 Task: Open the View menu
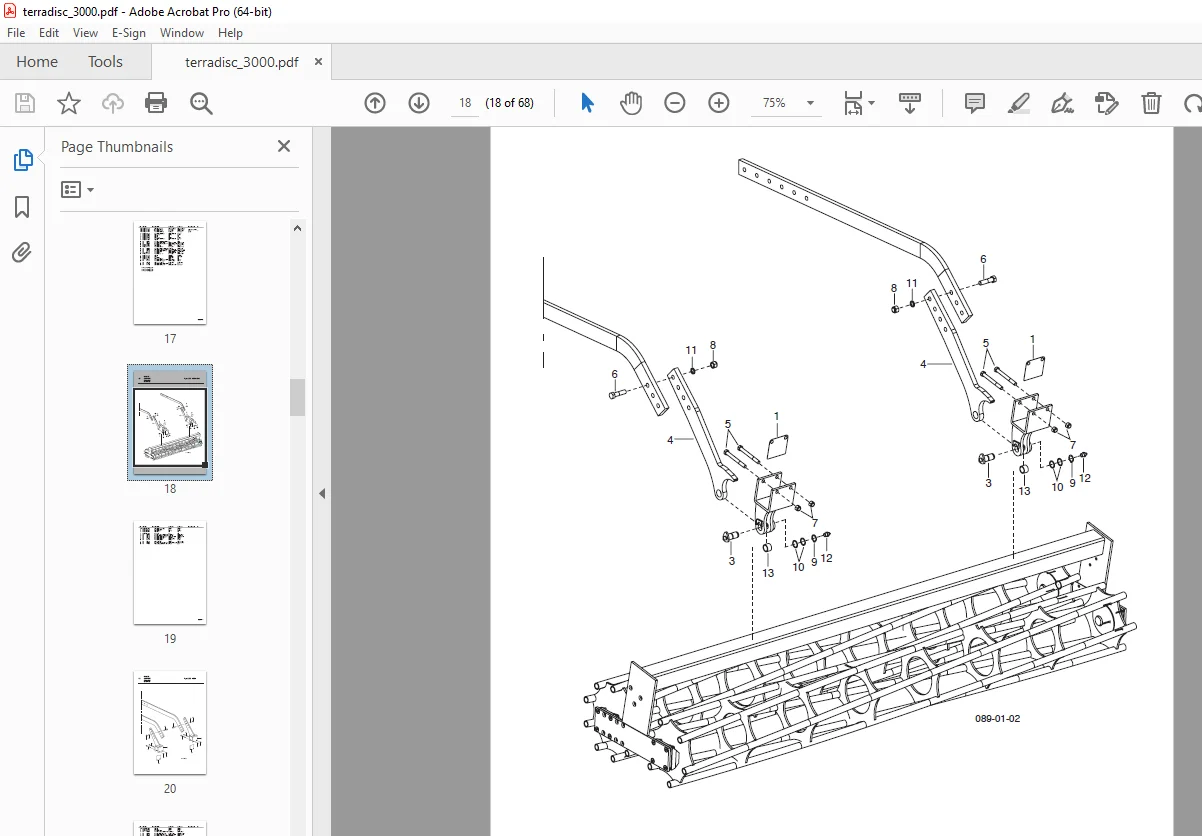(x=86, y=33)
